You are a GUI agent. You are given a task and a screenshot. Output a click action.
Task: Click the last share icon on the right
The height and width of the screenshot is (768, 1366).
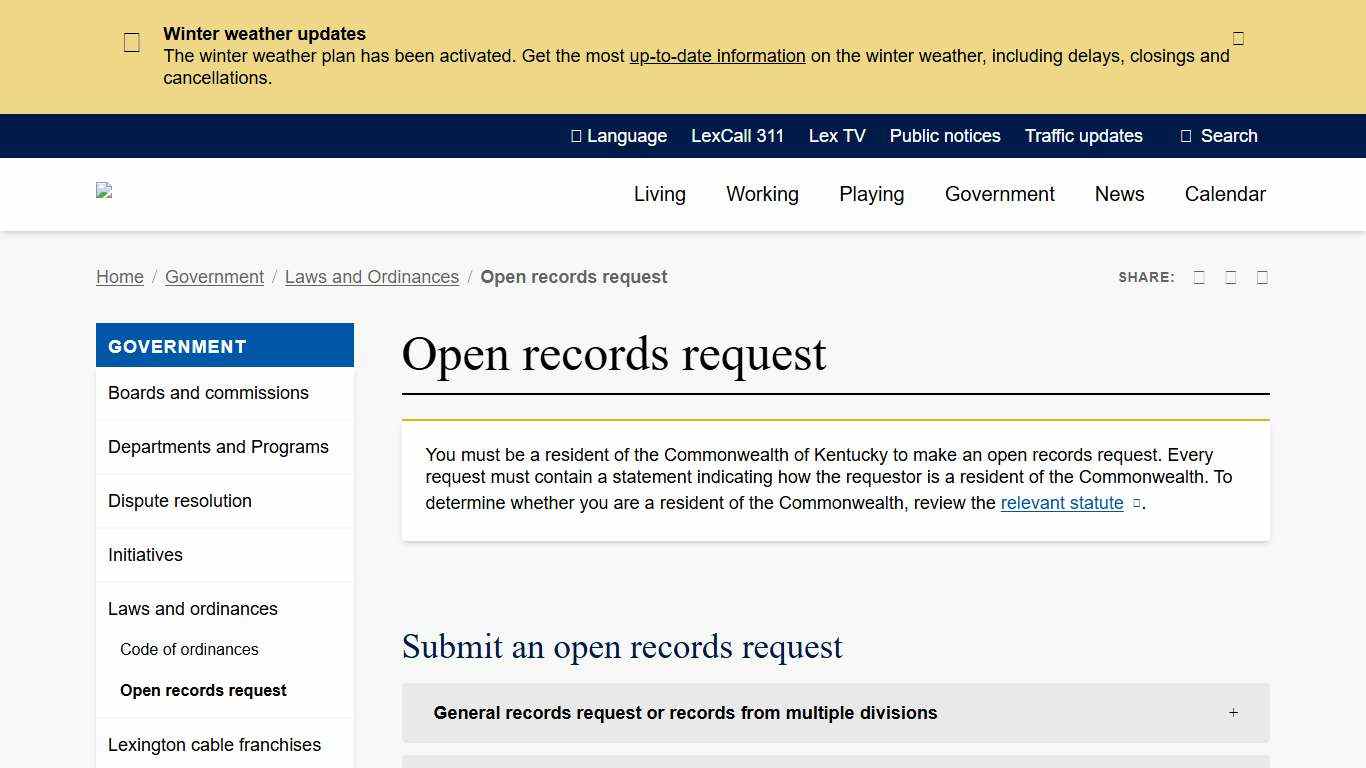point(1262,277)
